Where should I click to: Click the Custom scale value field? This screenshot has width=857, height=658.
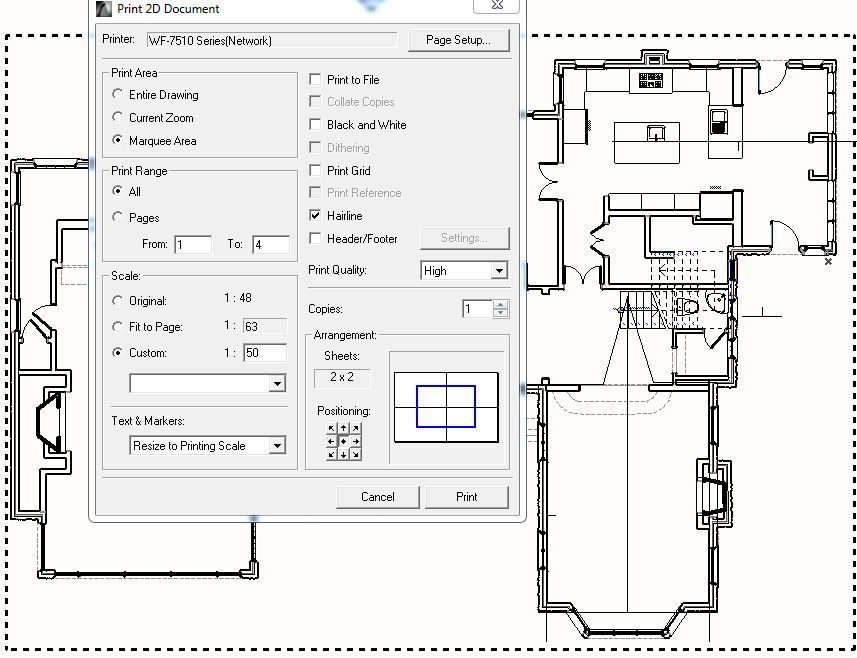coord(265,352)
